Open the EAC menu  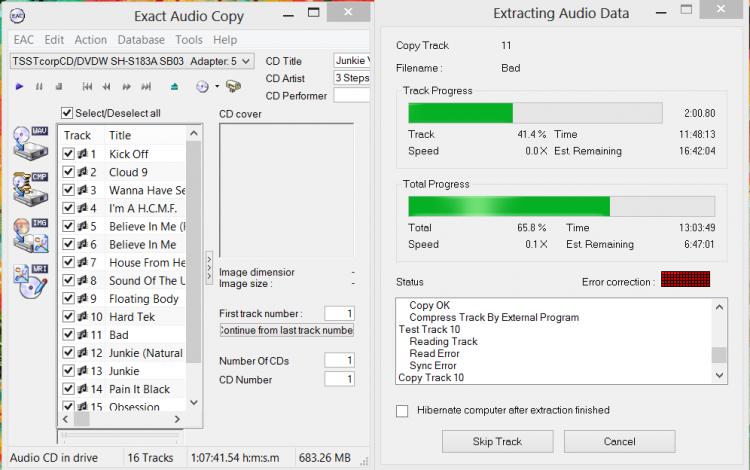23,40
